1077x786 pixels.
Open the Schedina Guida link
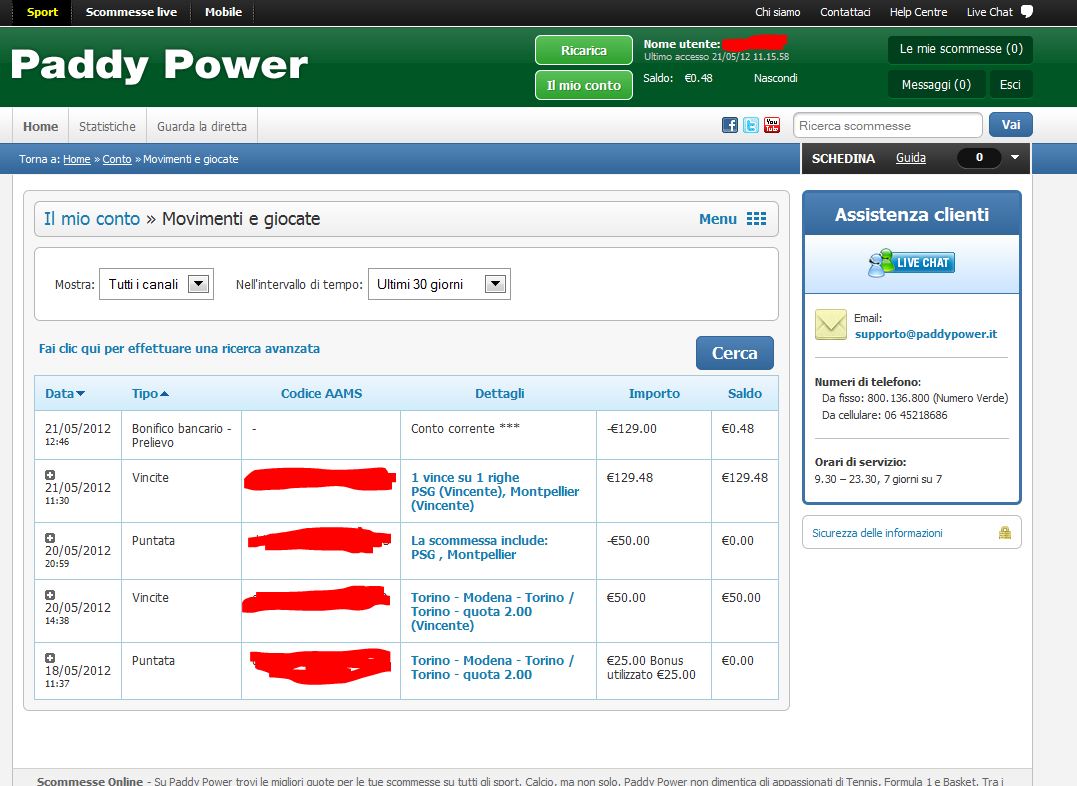point(911,158)
